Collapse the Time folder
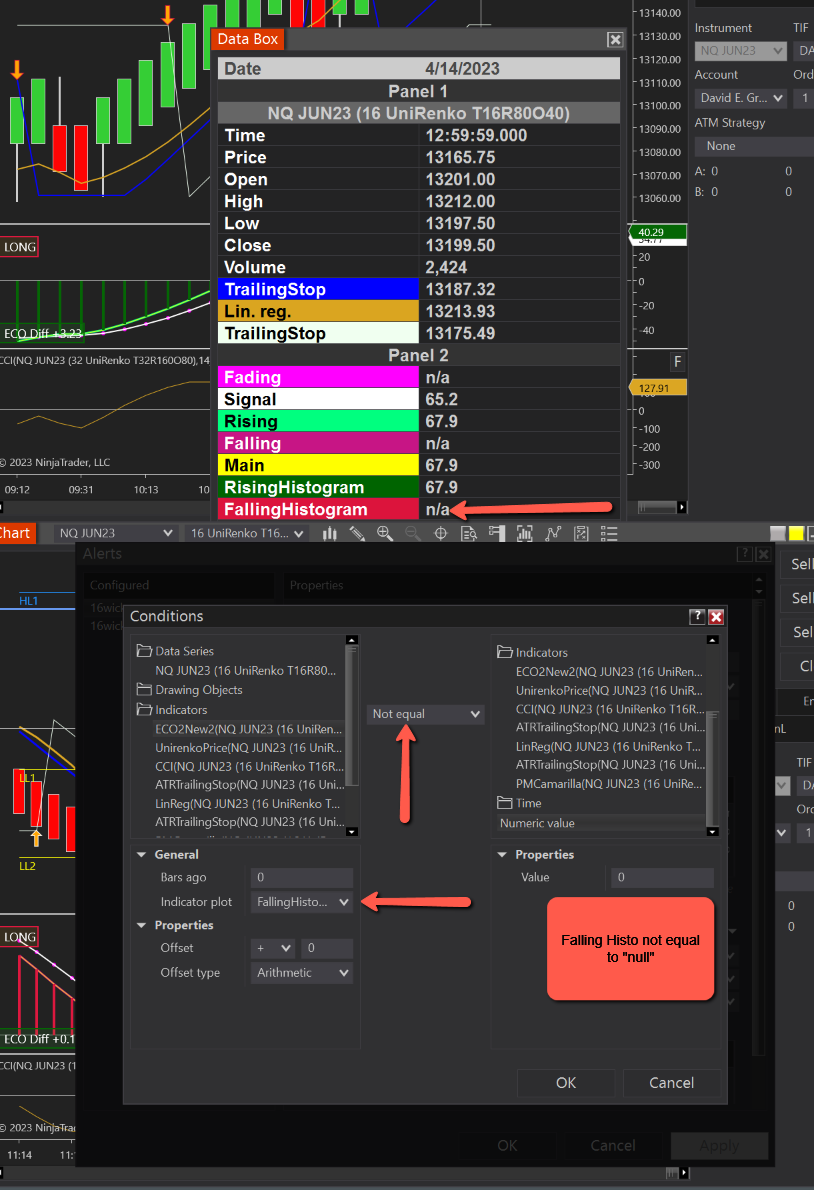This screenshot has width=814, height=1190. pyautogui.click(x=504, y=802)
